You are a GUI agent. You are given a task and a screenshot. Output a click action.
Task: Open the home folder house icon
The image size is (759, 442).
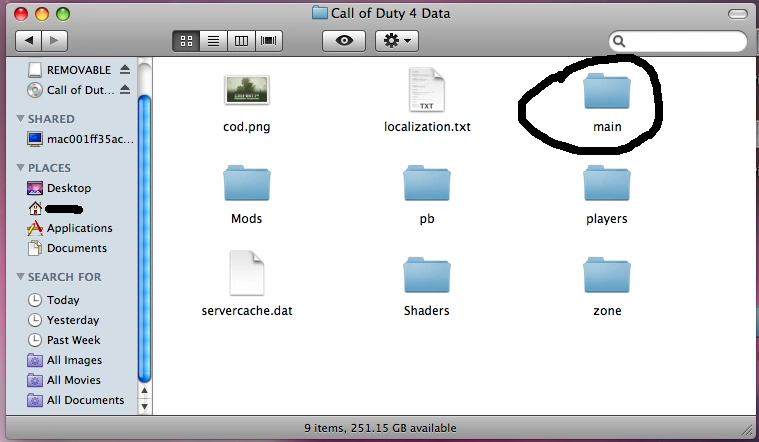[x=35, y=209]
